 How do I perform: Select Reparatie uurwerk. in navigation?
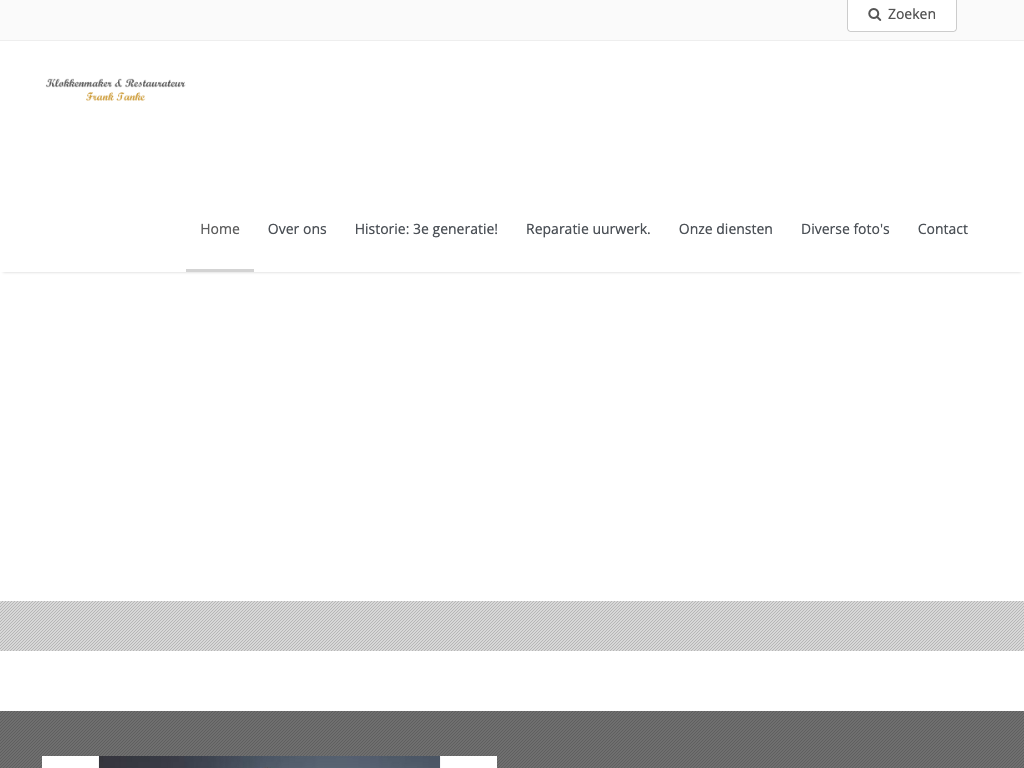pyautogui.click(x=588, y=229)
